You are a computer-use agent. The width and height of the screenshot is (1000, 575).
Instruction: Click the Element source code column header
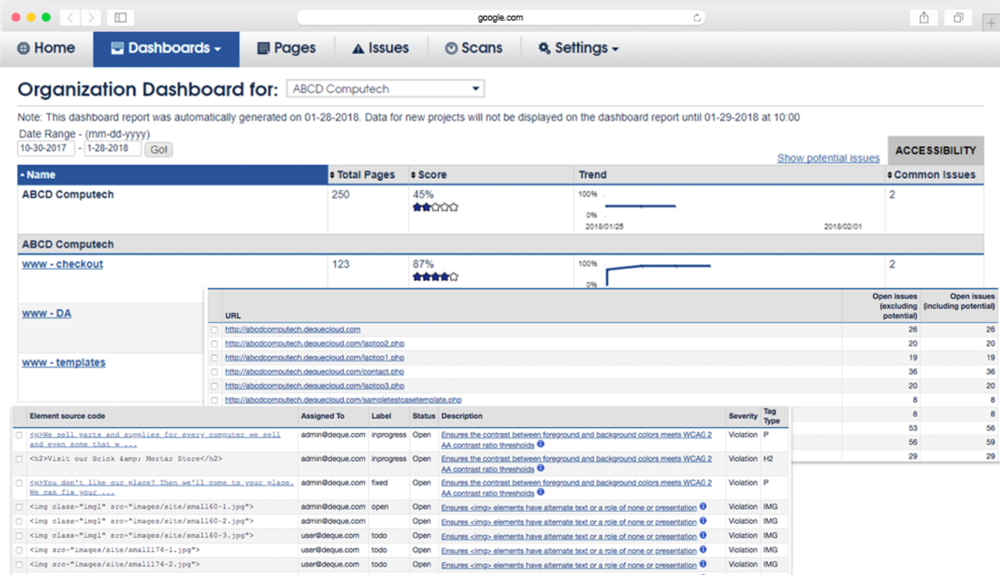click(67, 416)
